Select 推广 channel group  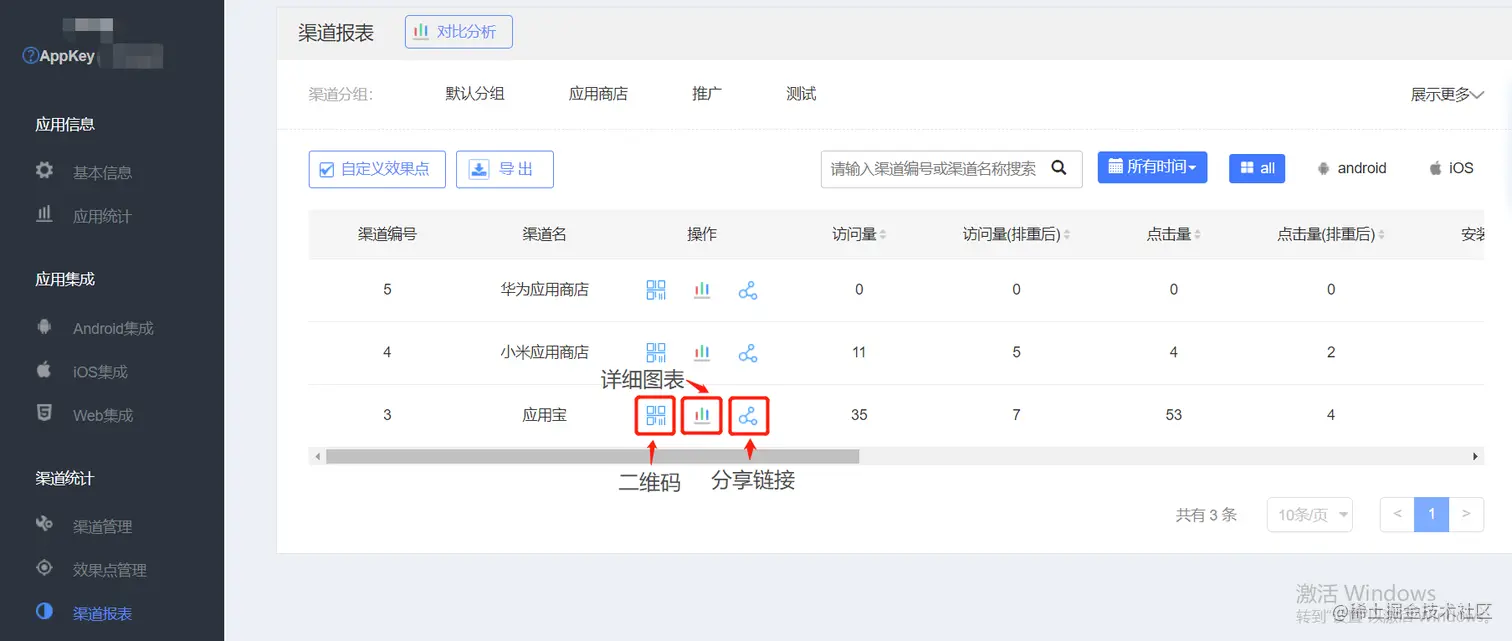coord(707,94)
